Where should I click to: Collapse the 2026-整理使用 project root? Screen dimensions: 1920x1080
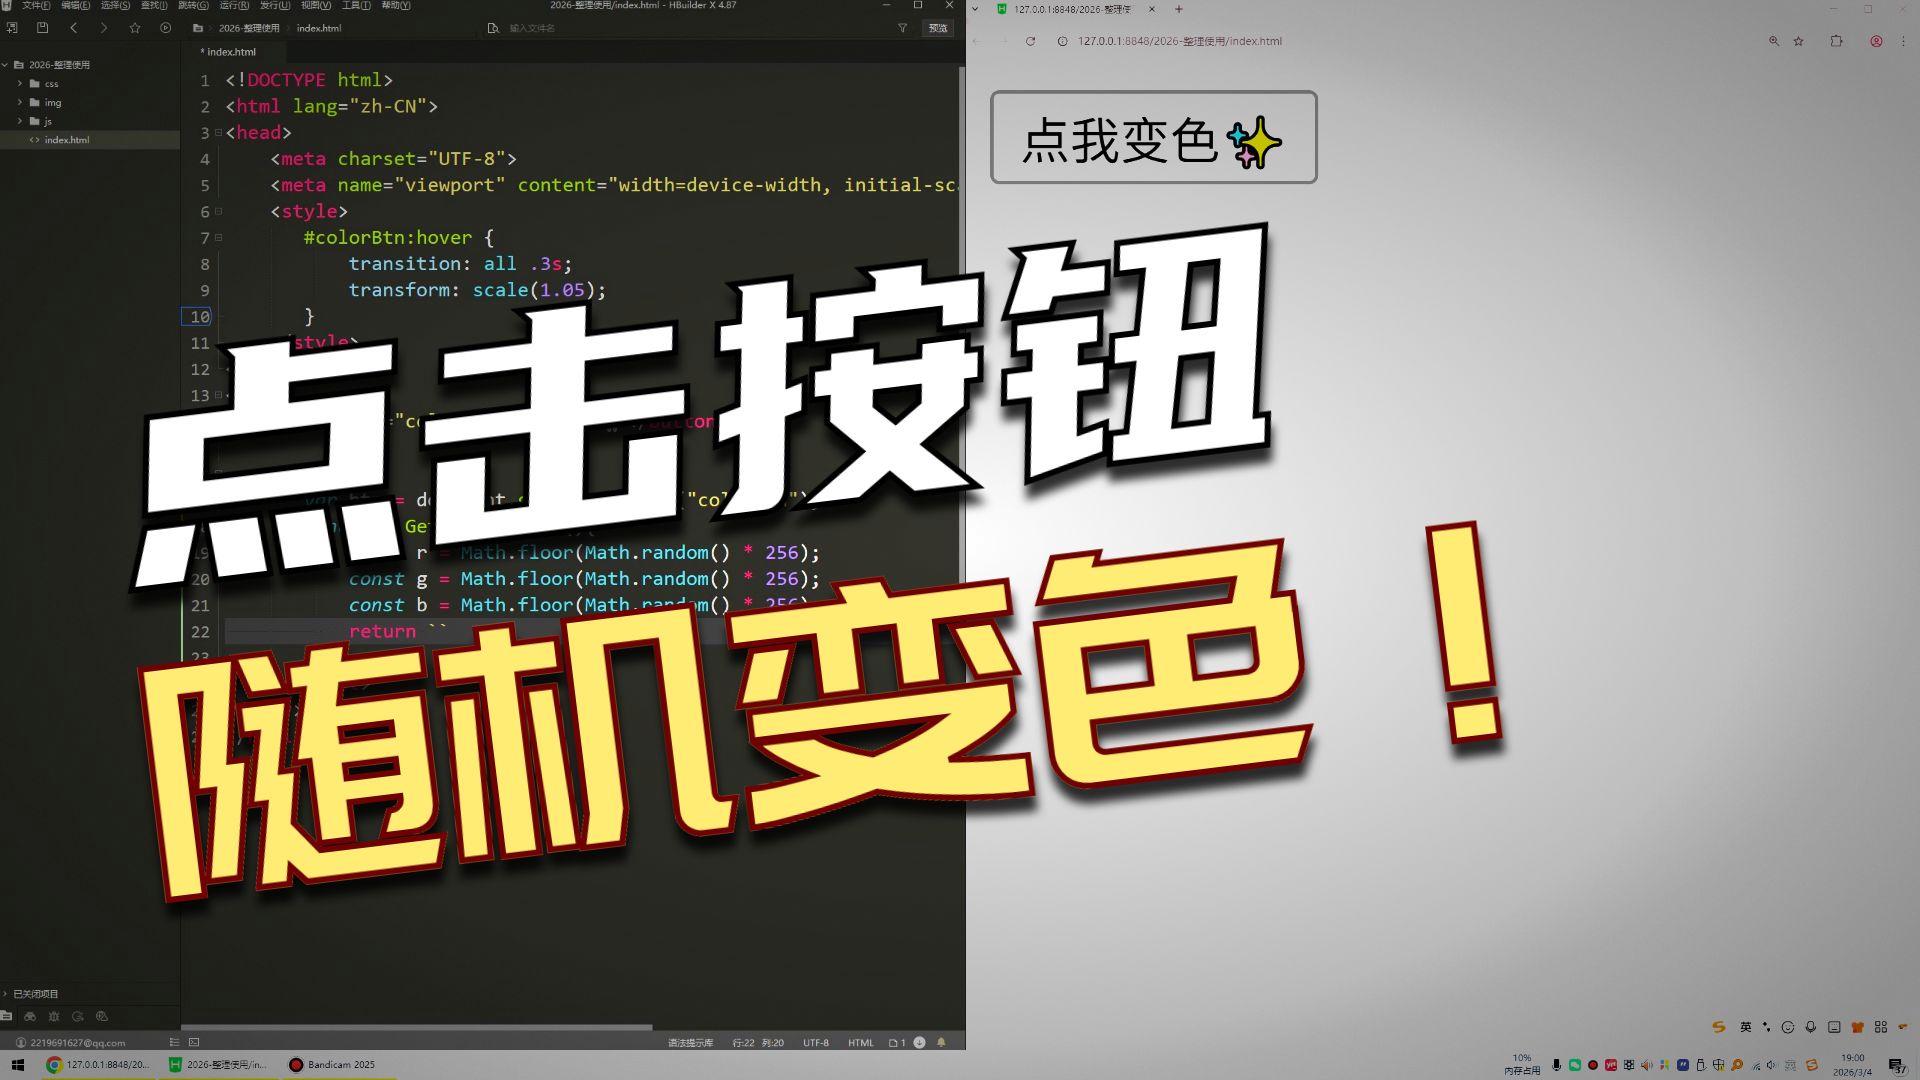6,65
